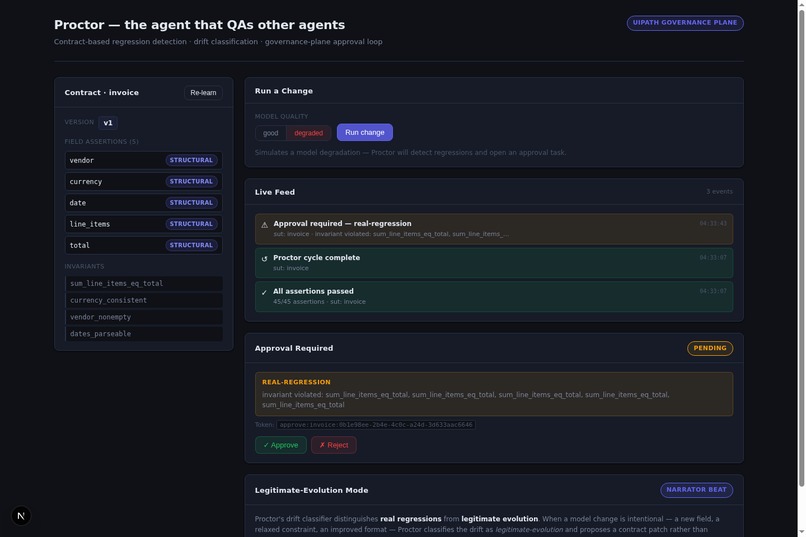
Task: Click the Pending status badge
Action: point(710,348)
